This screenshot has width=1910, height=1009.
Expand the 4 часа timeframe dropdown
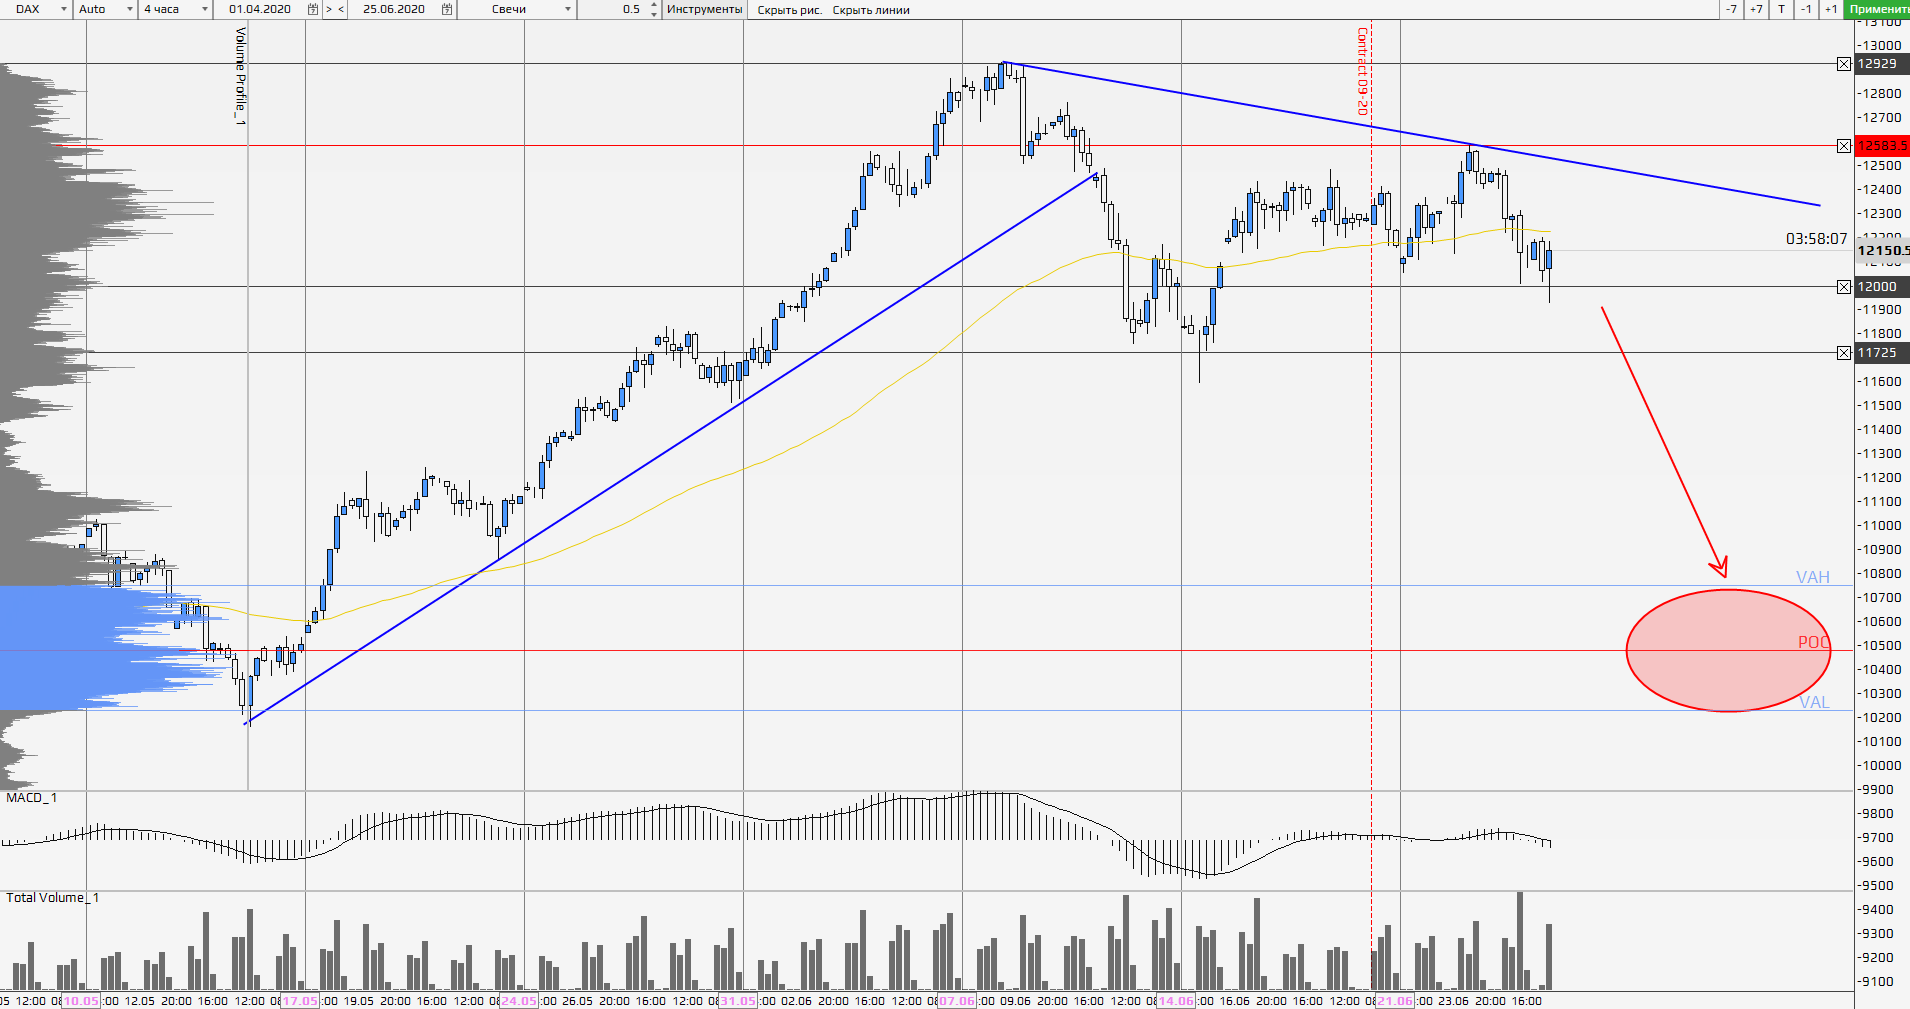pos(205,9)
